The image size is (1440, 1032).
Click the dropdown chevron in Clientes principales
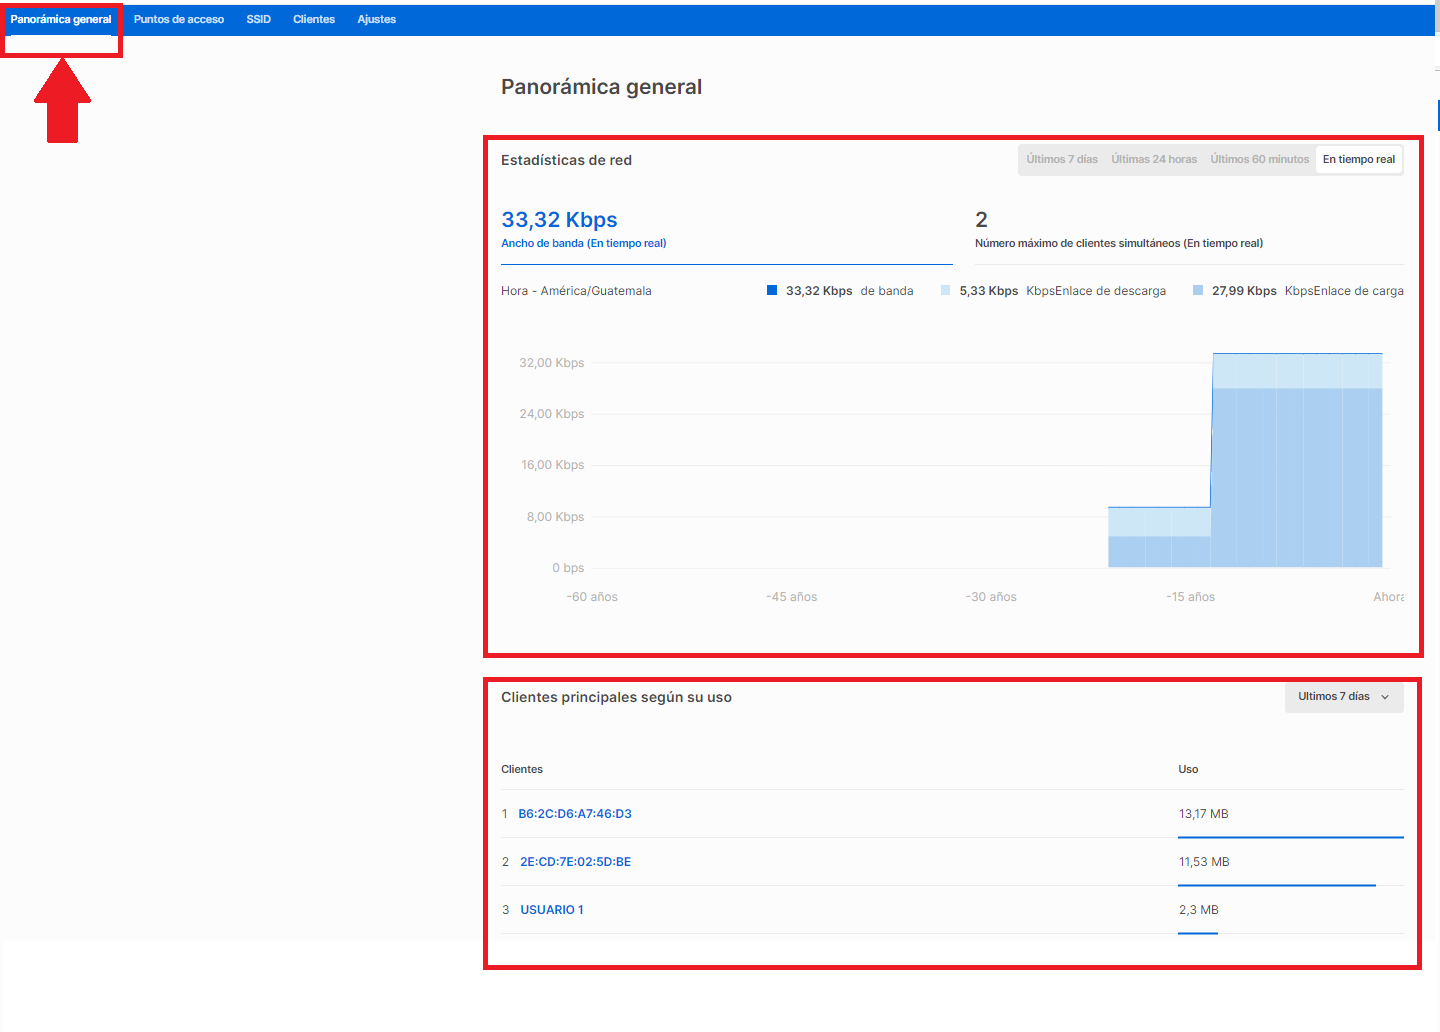pyautogui.click(x=1385, y=697)
